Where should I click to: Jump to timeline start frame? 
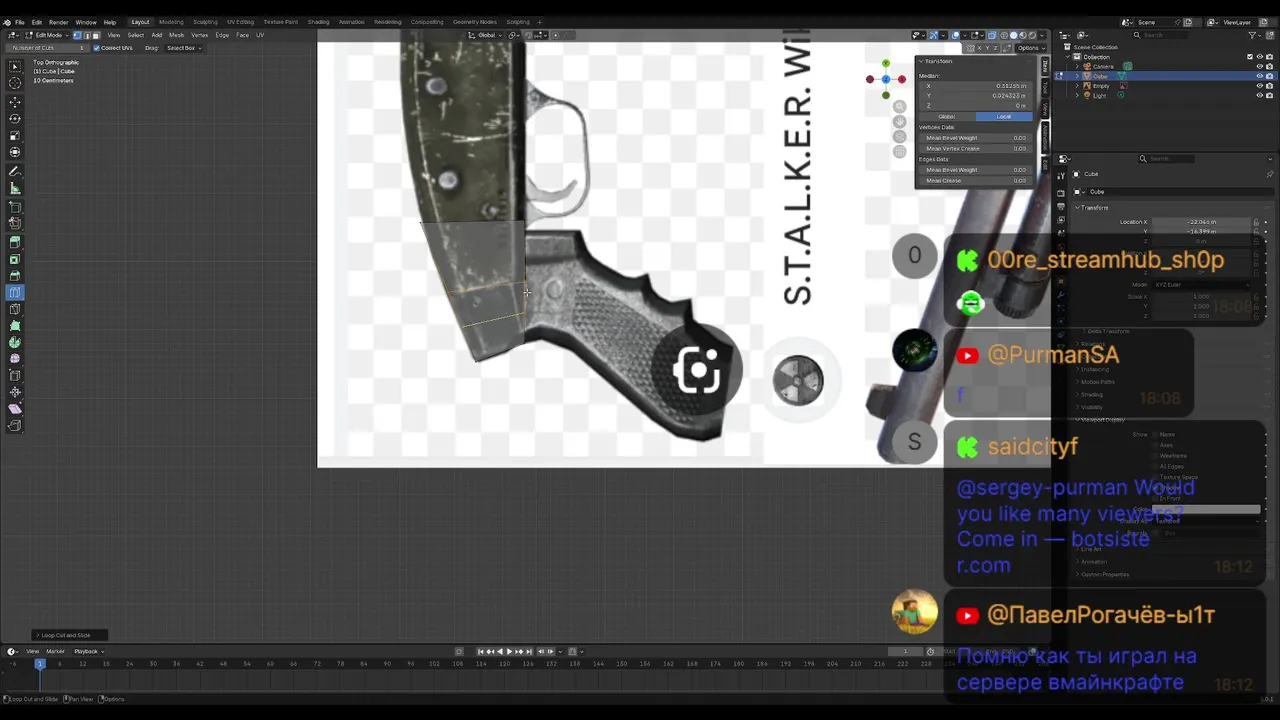(480, 651)
